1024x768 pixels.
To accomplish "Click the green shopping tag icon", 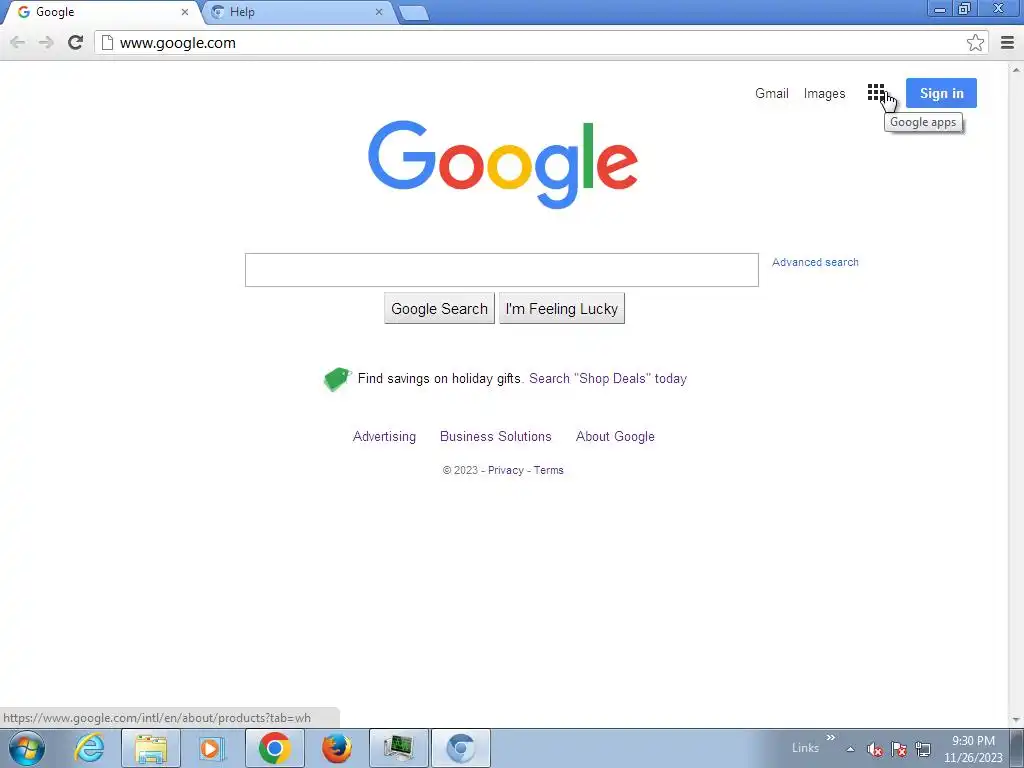I will pyautogui.click(x=337, y=379).
